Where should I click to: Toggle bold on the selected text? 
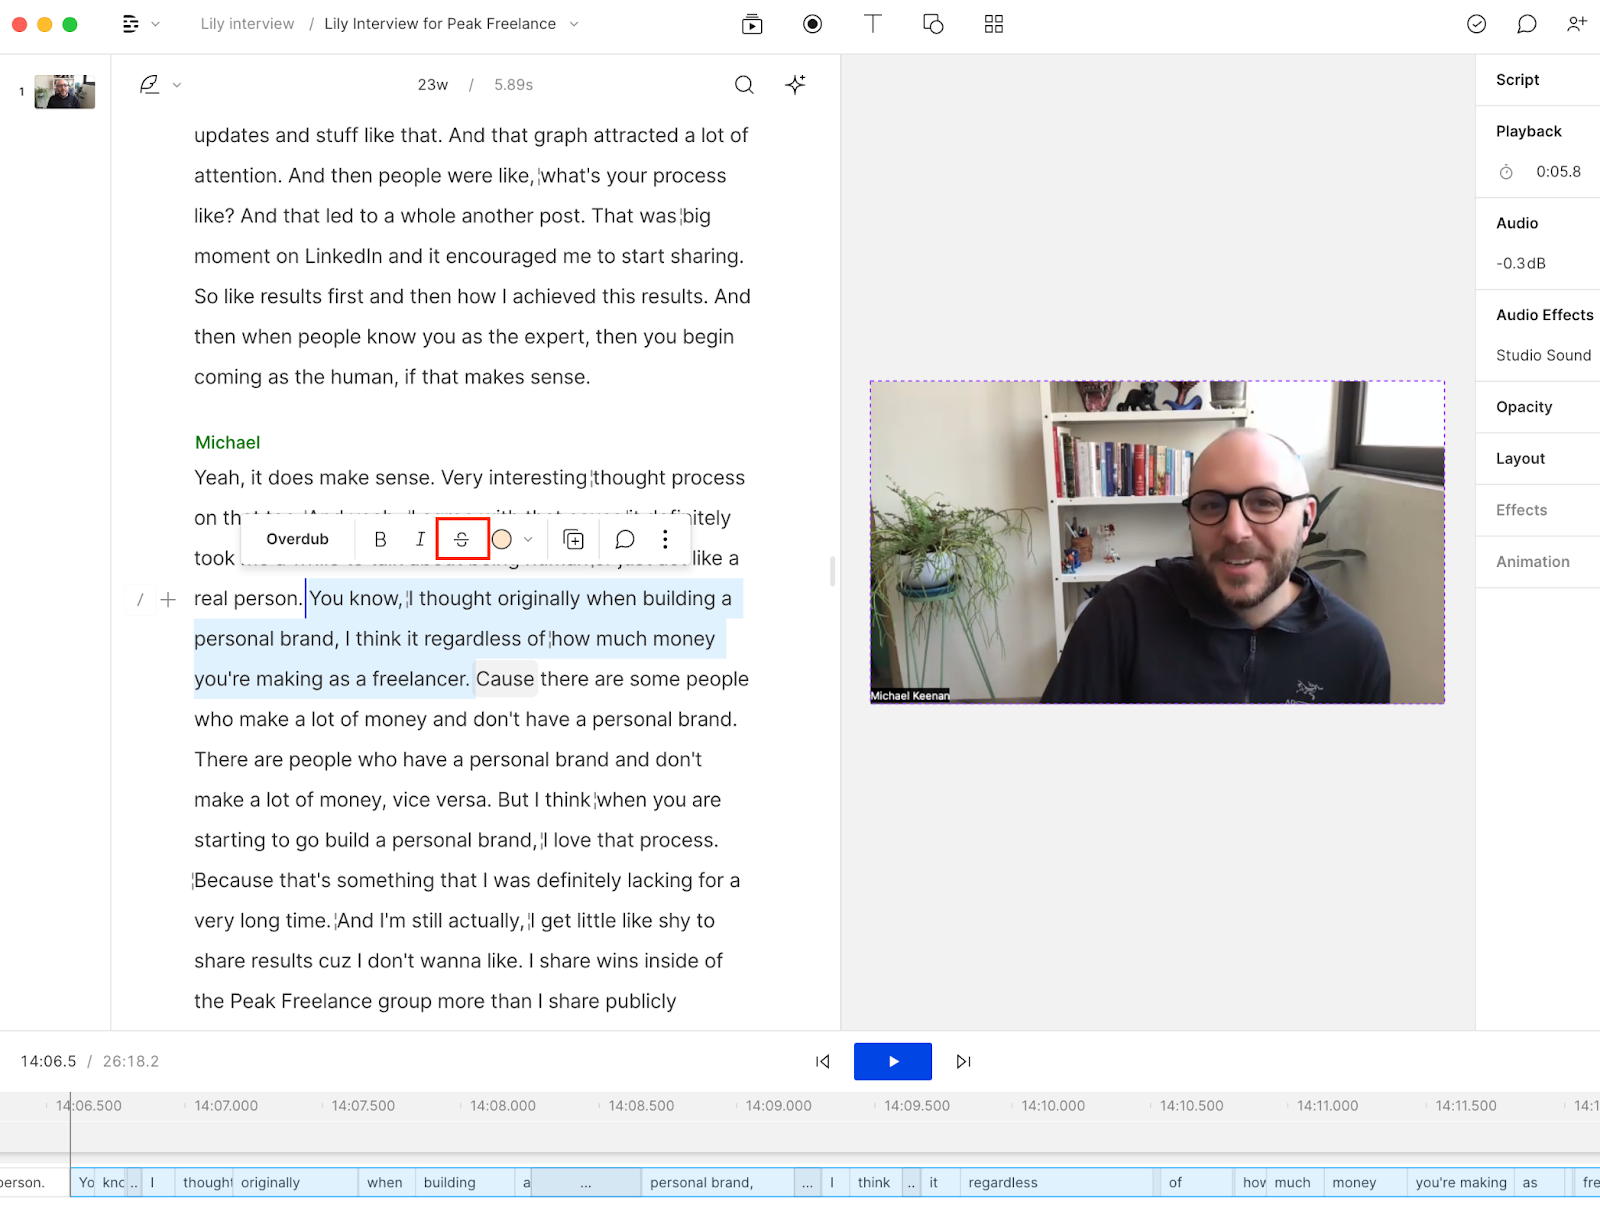[x=380, y=539]
